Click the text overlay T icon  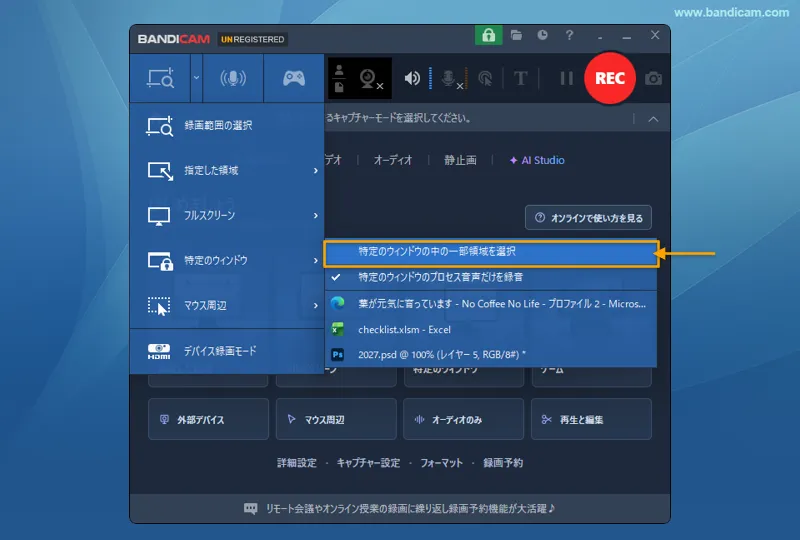[520, 79]
